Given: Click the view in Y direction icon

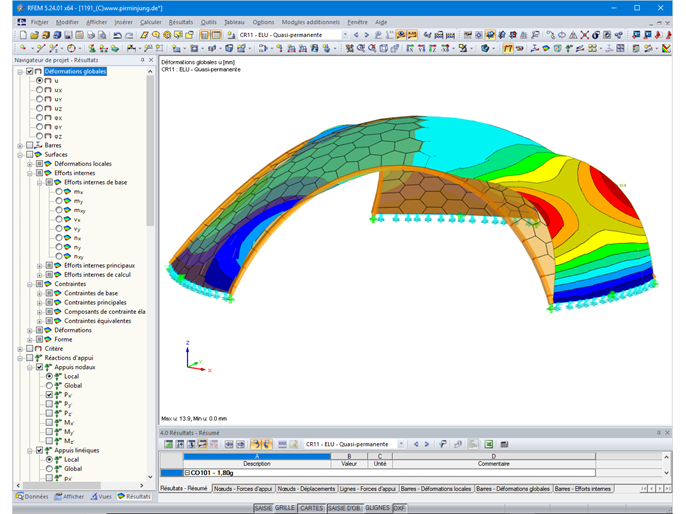Looking at the screenshot, I should point(421,49).
